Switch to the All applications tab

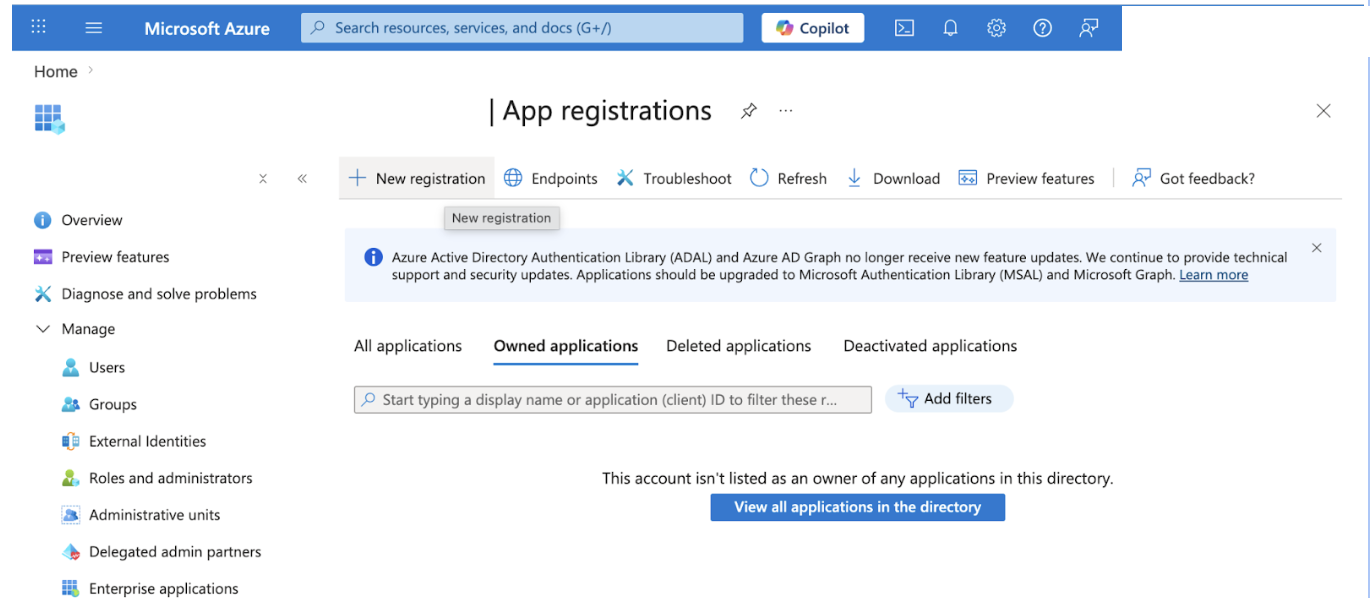[408, 346]
